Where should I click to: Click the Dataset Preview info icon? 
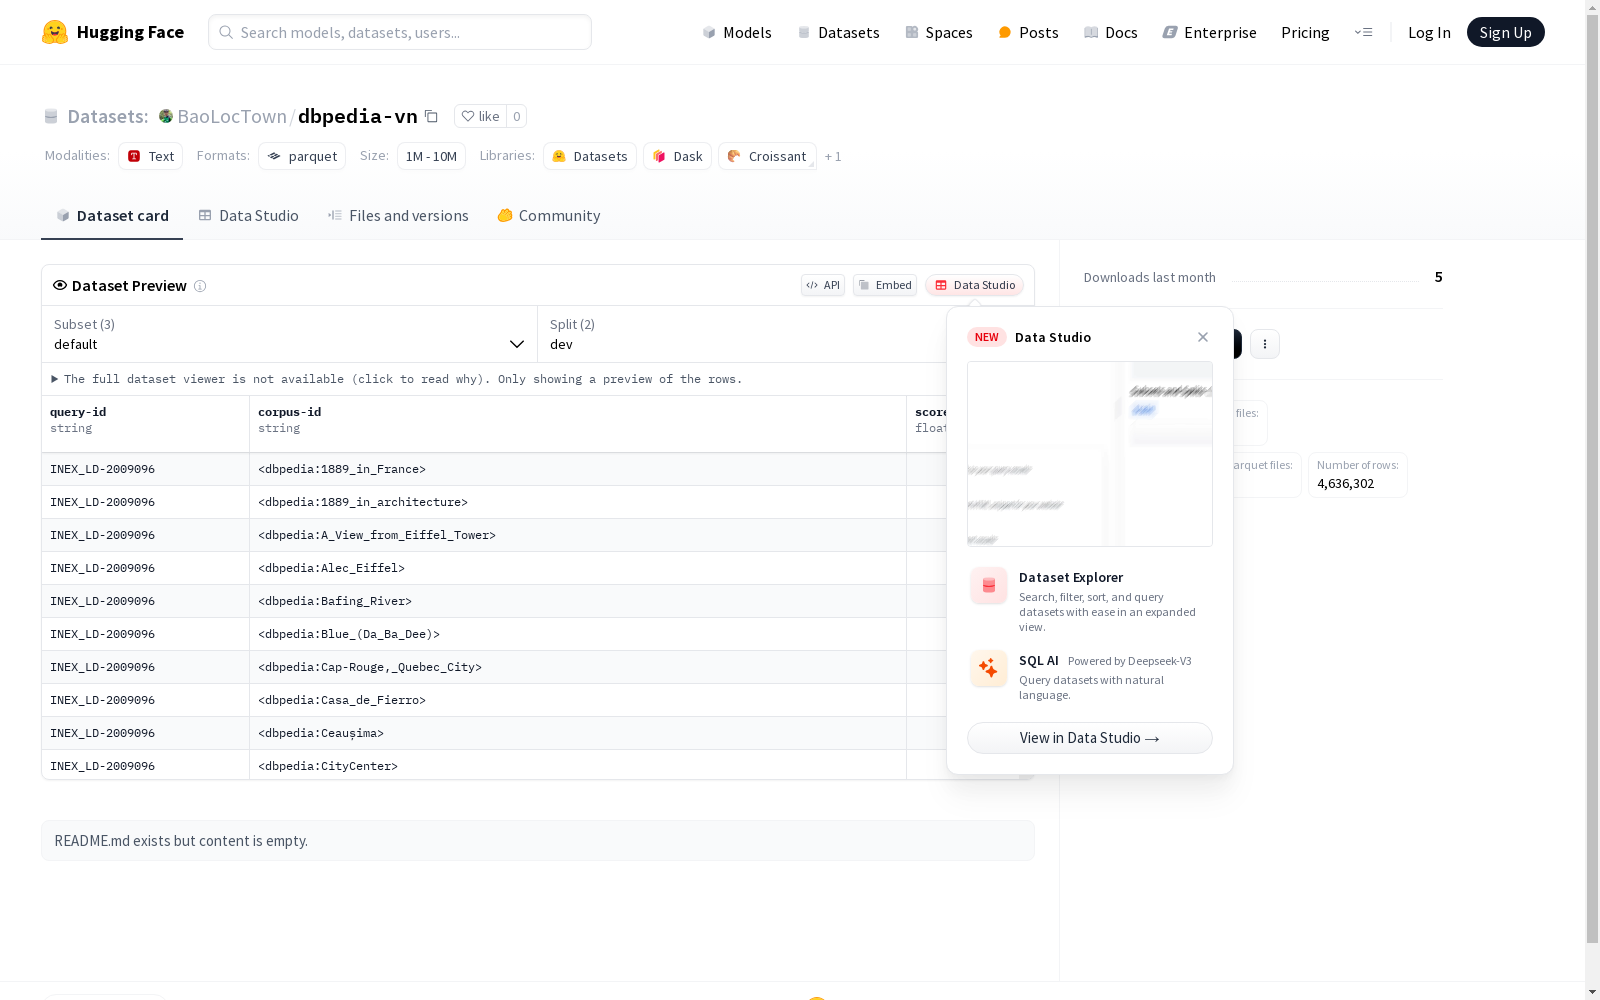pyautogui.click(x=200, y=286)
